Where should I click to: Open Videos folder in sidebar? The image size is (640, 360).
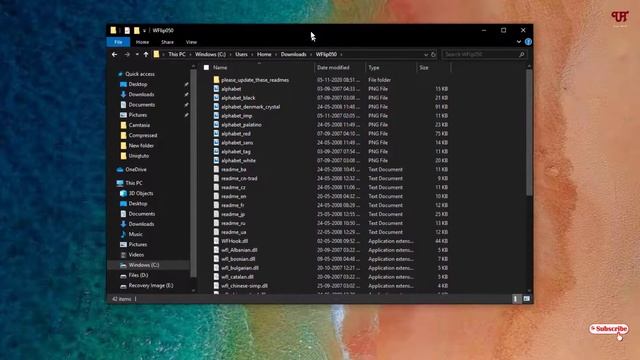click(132, 255)
